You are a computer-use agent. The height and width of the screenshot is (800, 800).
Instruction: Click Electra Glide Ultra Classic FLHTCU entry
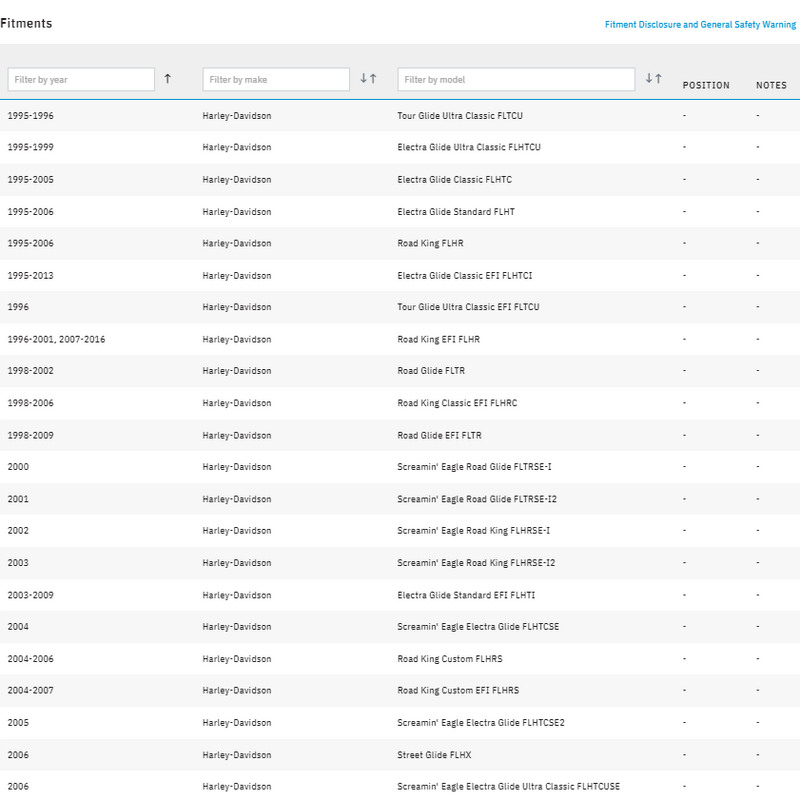coord(469,148)
